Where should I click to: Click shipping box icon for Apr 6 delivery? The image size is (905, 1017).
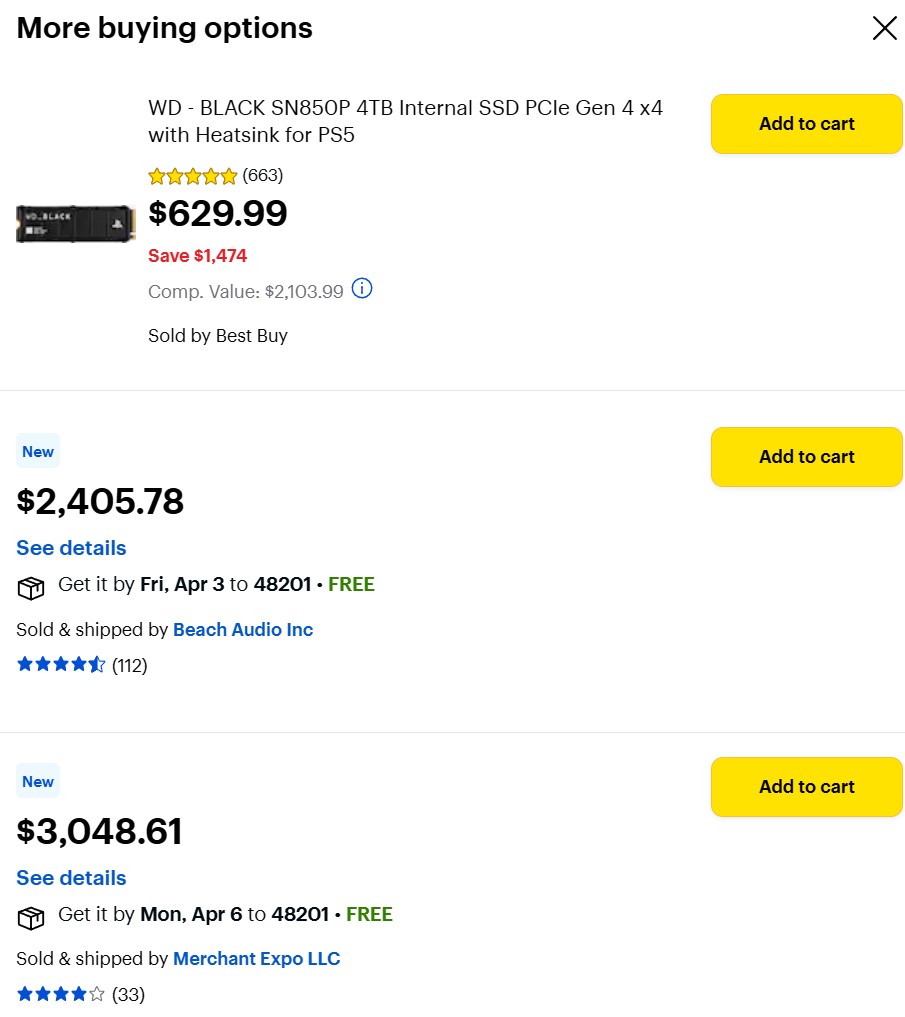31,917
